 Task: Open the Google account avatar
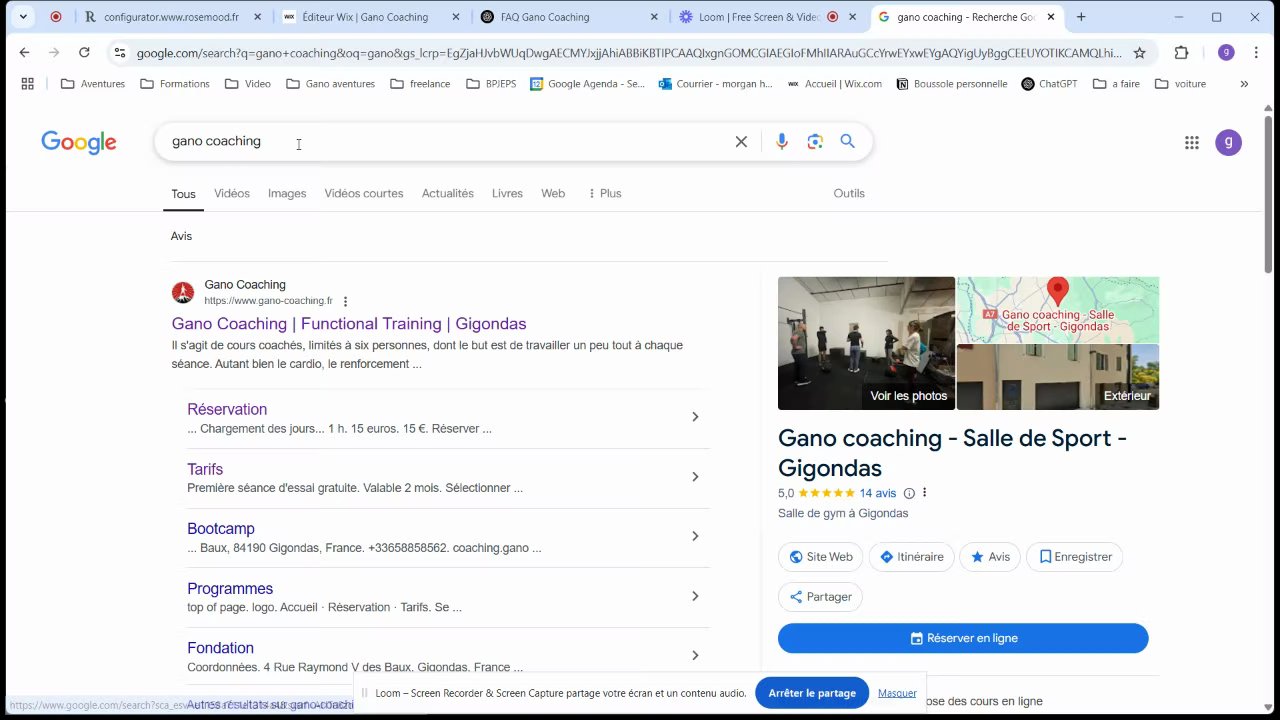click(x=1228, y=143)
